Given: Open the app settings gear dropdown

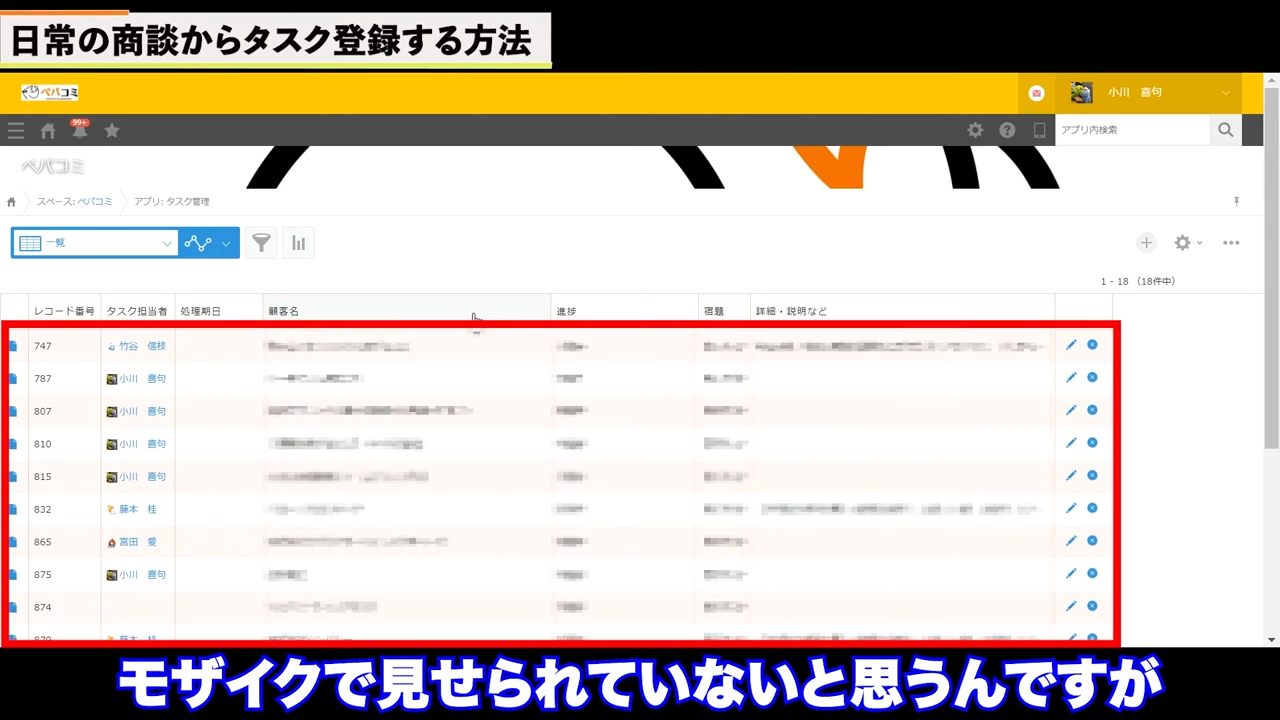Looking at the screenshot, I should (1187, 243).
